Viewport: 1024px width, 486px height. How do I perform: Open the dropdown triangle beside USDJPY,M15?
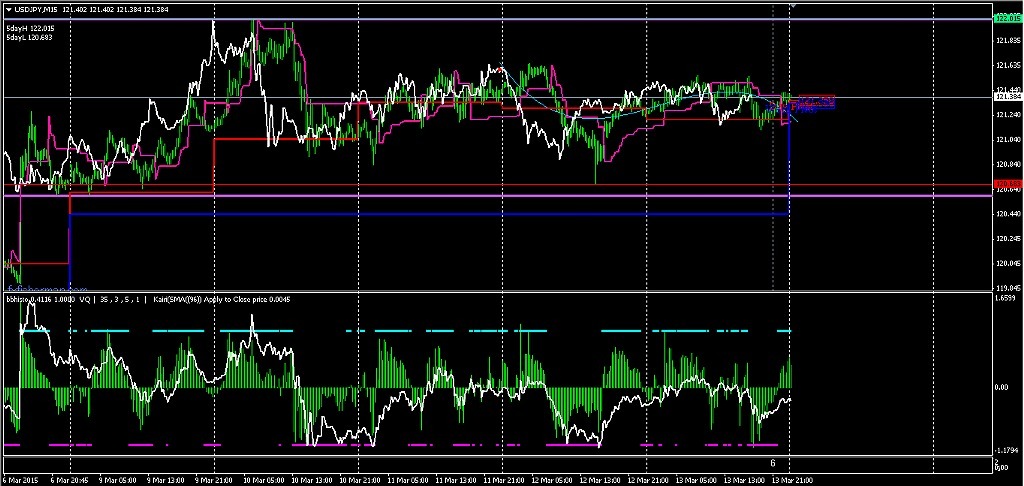coord(8,9)
